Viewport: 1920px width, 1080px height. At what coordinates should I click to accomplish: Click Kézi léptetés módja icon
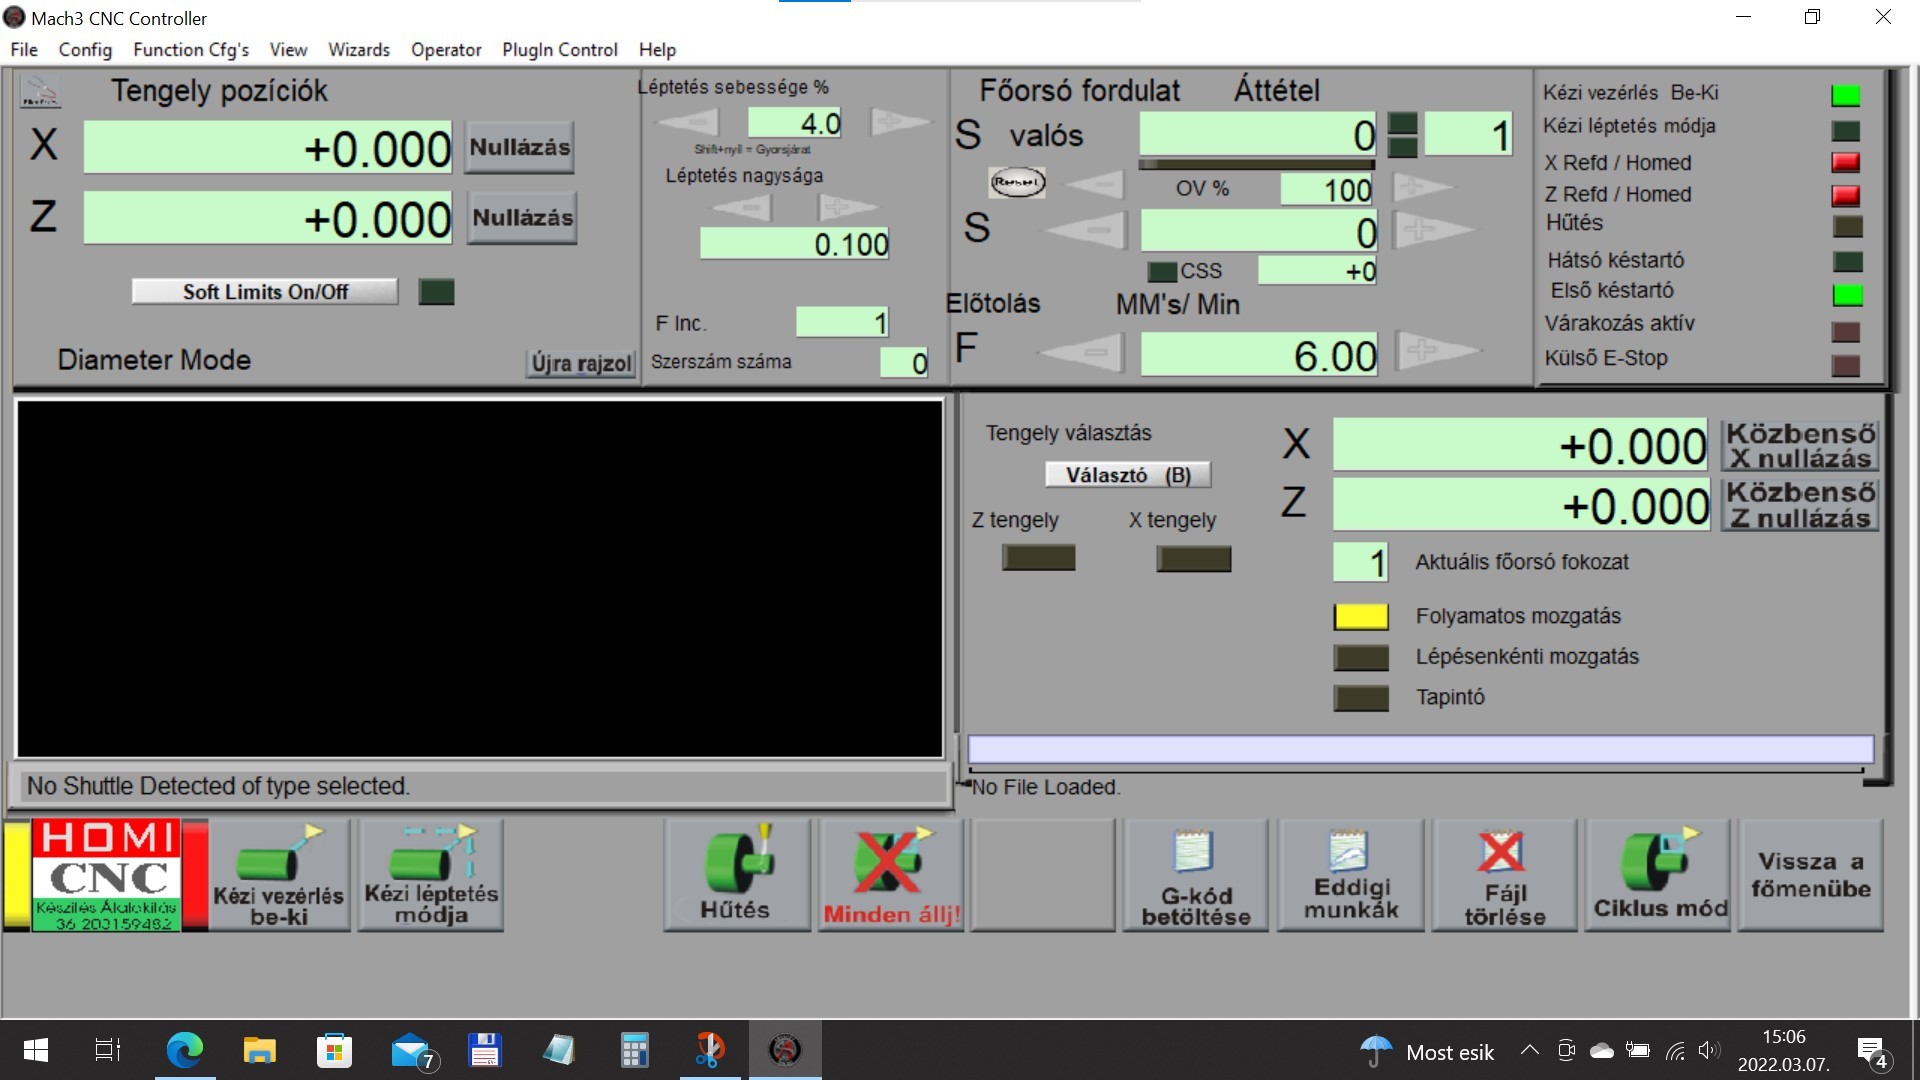(x=431, y=875)
